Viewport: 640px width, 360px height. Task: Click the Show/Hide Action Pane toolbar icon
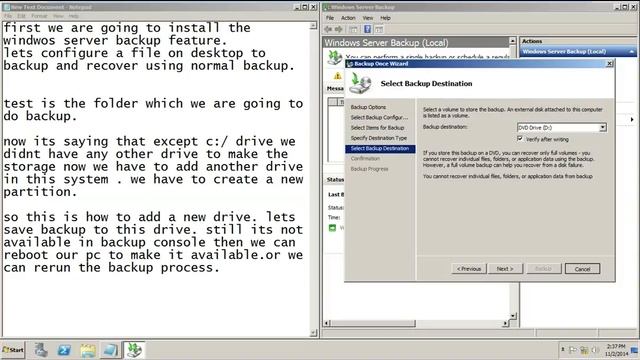pyautogui.click(x=379, y=29)
